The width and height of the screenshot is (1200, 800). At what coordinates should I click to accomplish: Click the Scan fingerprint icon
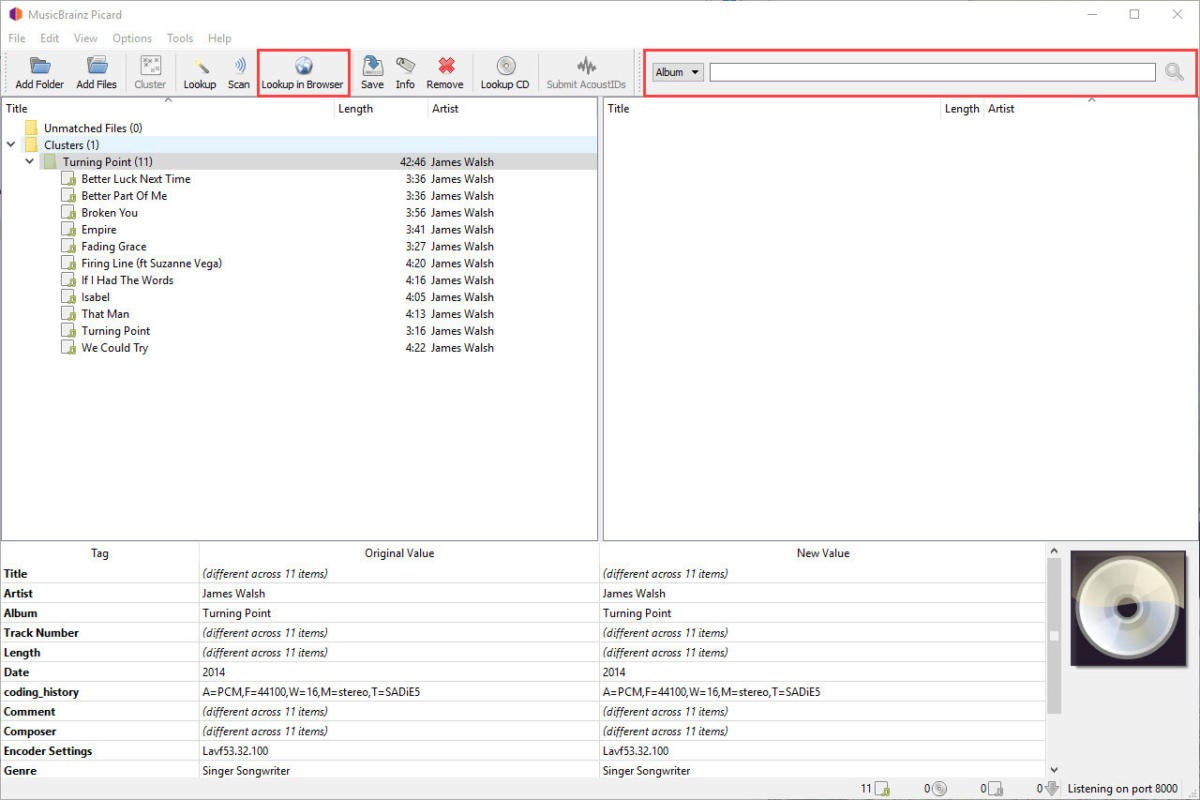tap(239, 66)
